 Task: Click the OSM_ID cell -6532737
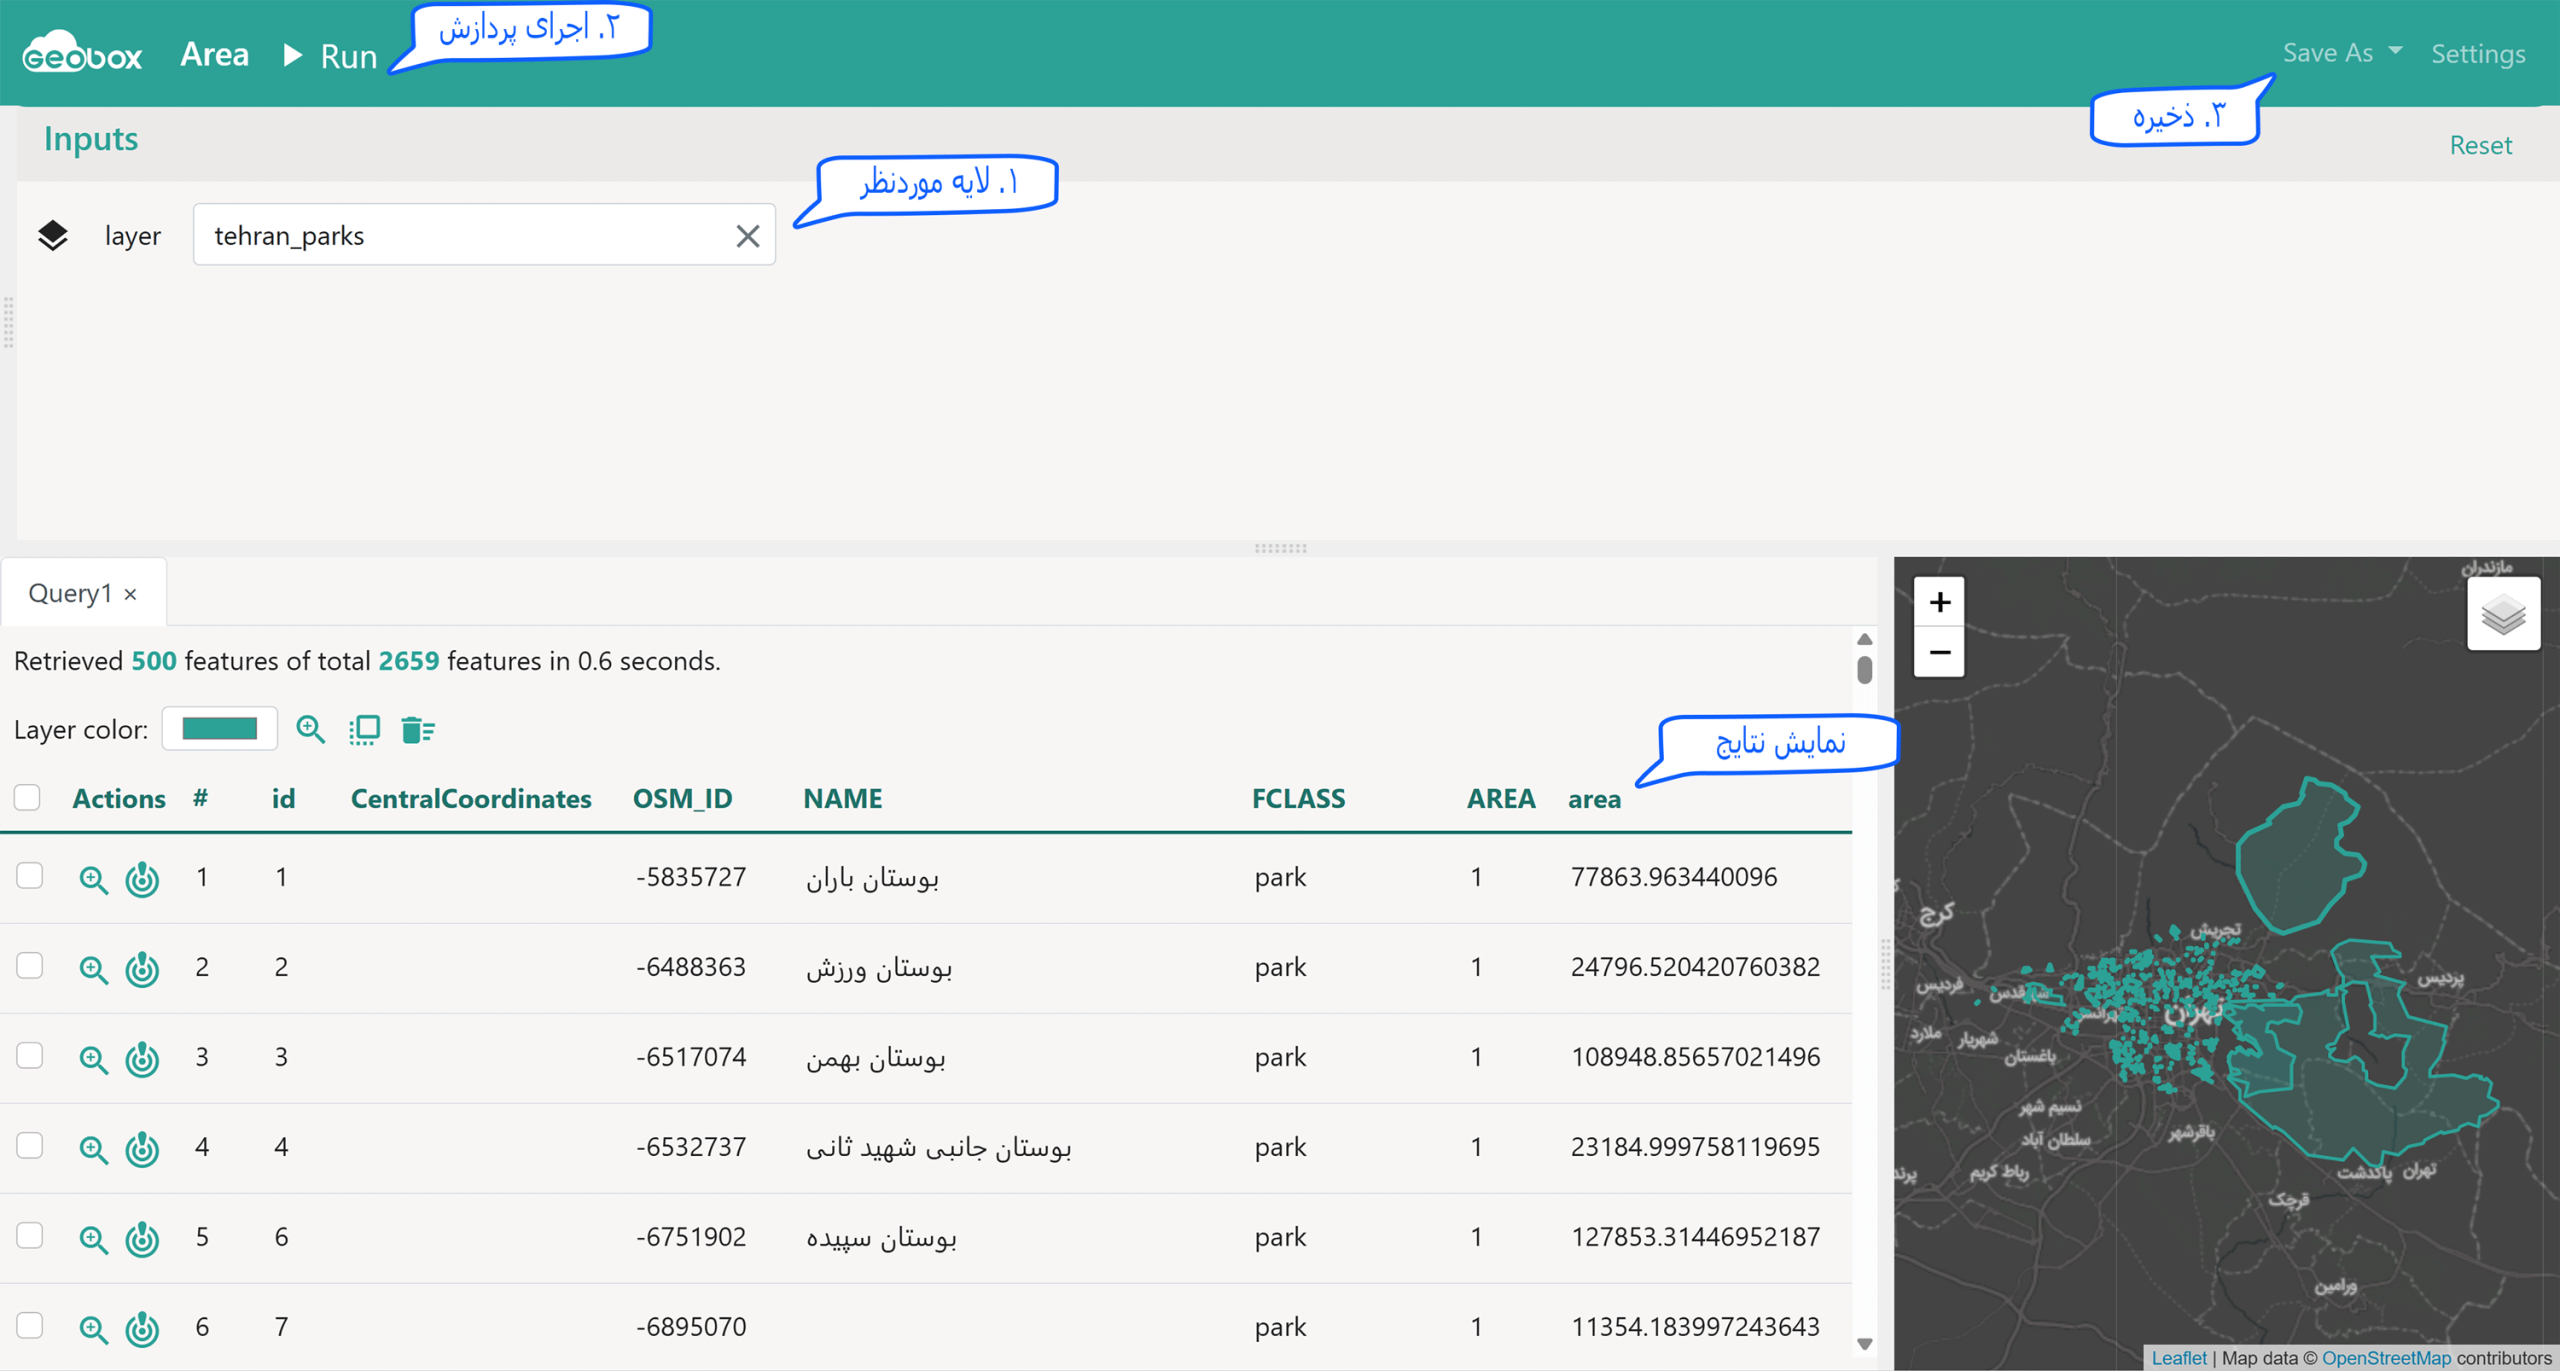tap(691, 1146)
